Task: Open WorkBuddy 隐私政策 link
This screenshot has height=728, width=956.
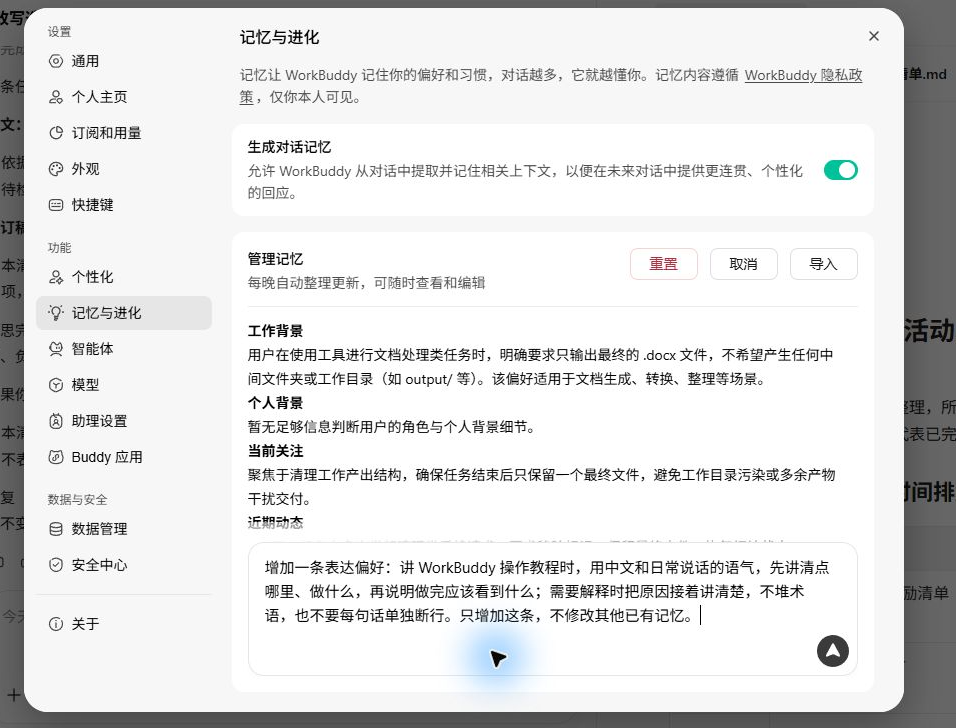Action: [803, 75]
